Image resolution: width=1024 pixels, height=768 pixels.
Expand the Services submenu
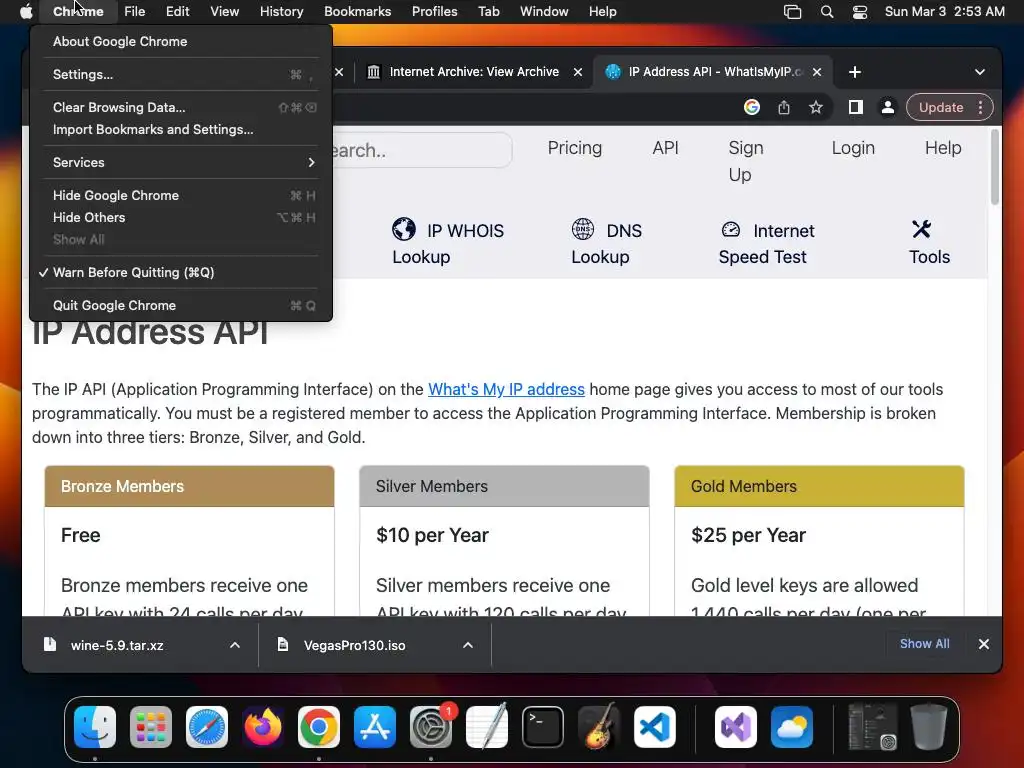point(181,162)
